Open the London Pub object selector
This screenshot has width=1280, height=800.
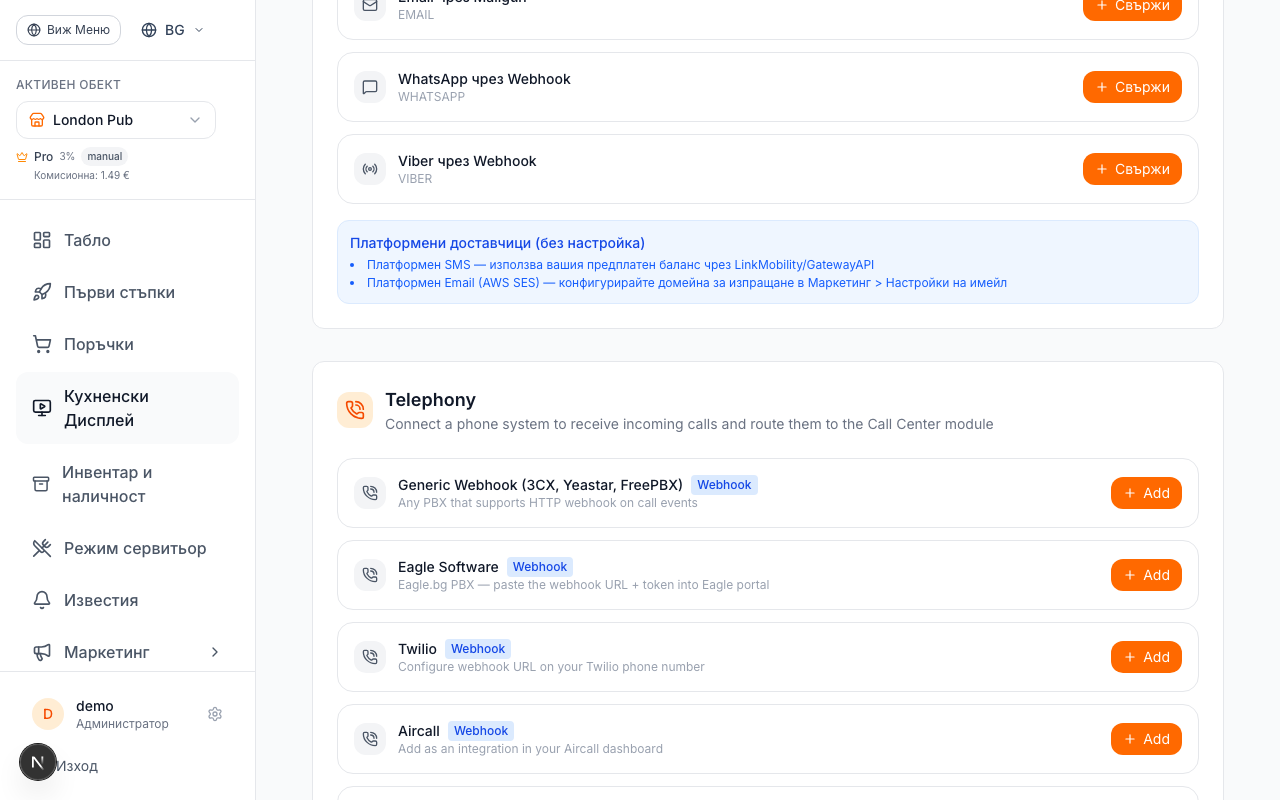pyautogui.click(x=115, y=120)
